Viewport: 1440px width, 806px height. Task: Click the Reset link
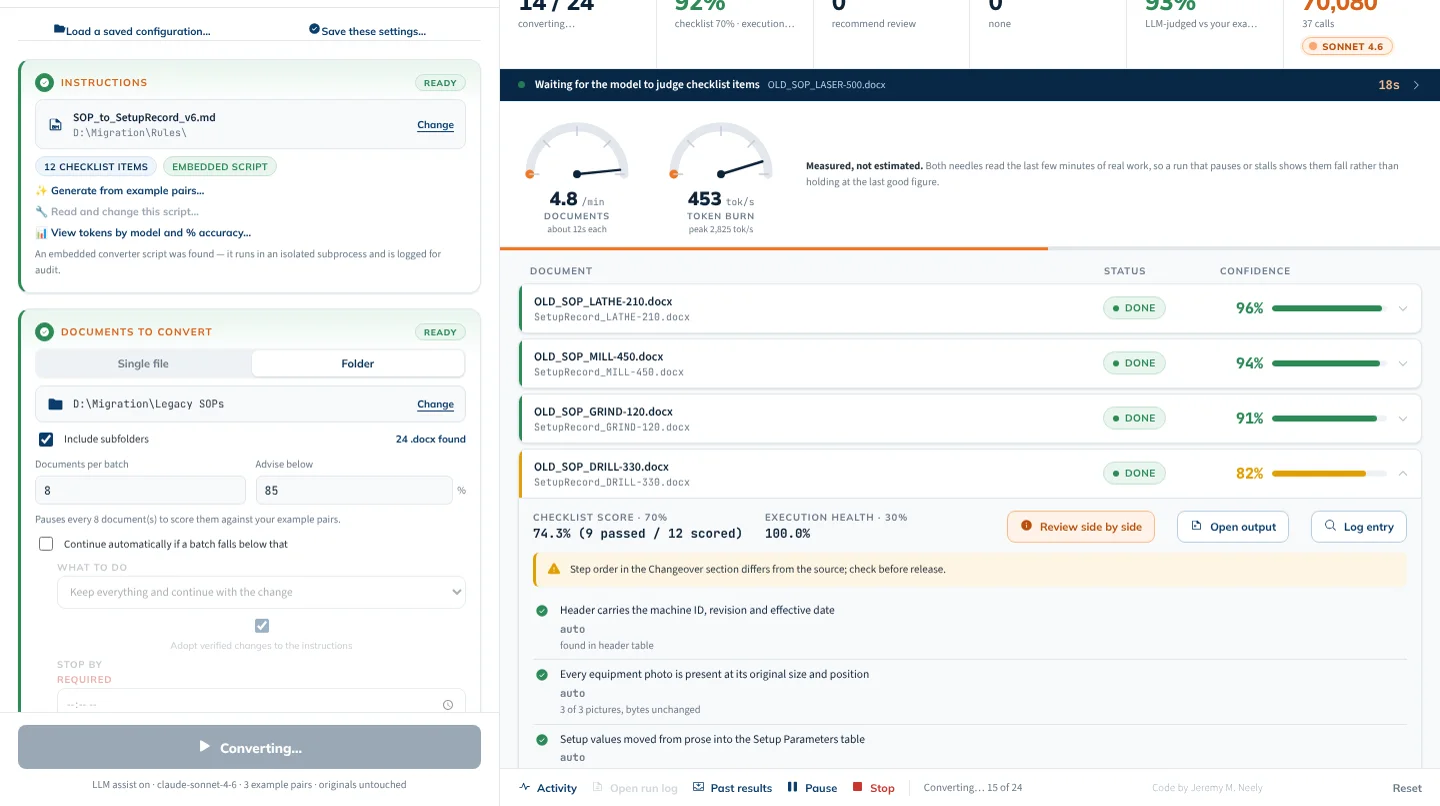1407,788
